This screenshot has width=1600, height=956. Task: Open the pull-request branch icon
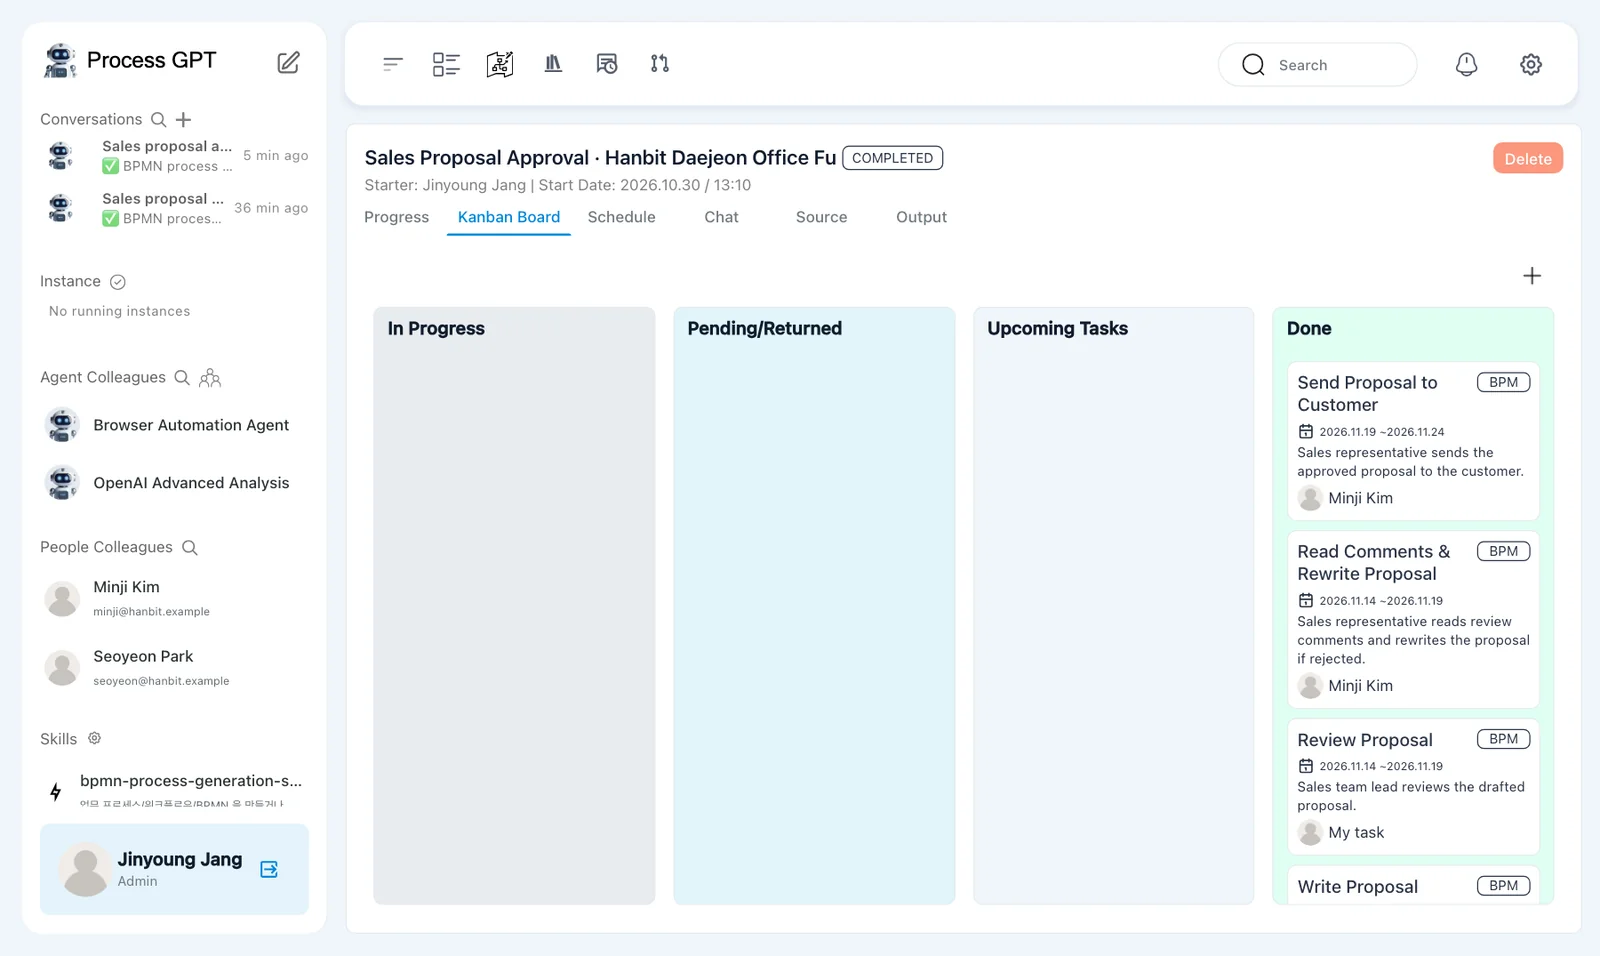tap(660, 64)
